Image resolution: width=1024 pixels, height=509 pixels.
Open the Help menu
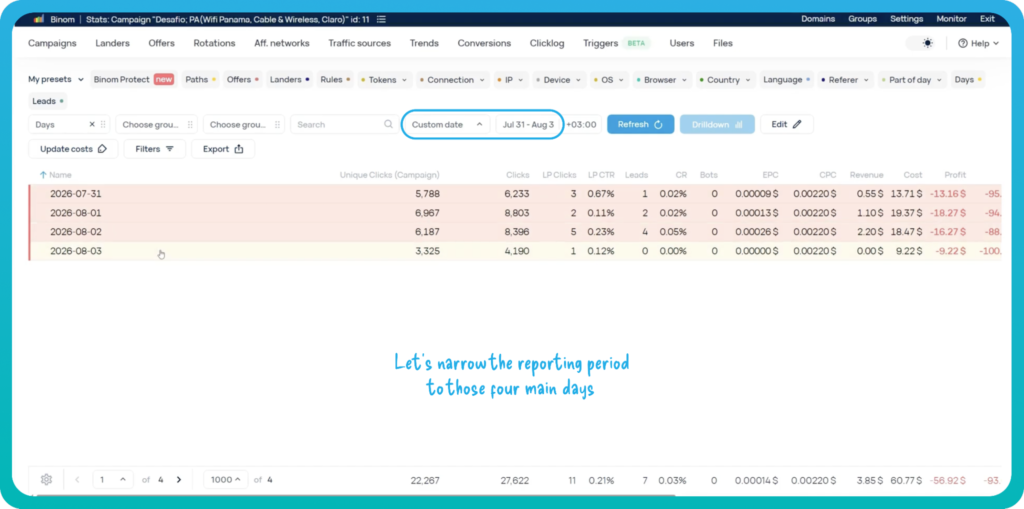click(978, 43)
